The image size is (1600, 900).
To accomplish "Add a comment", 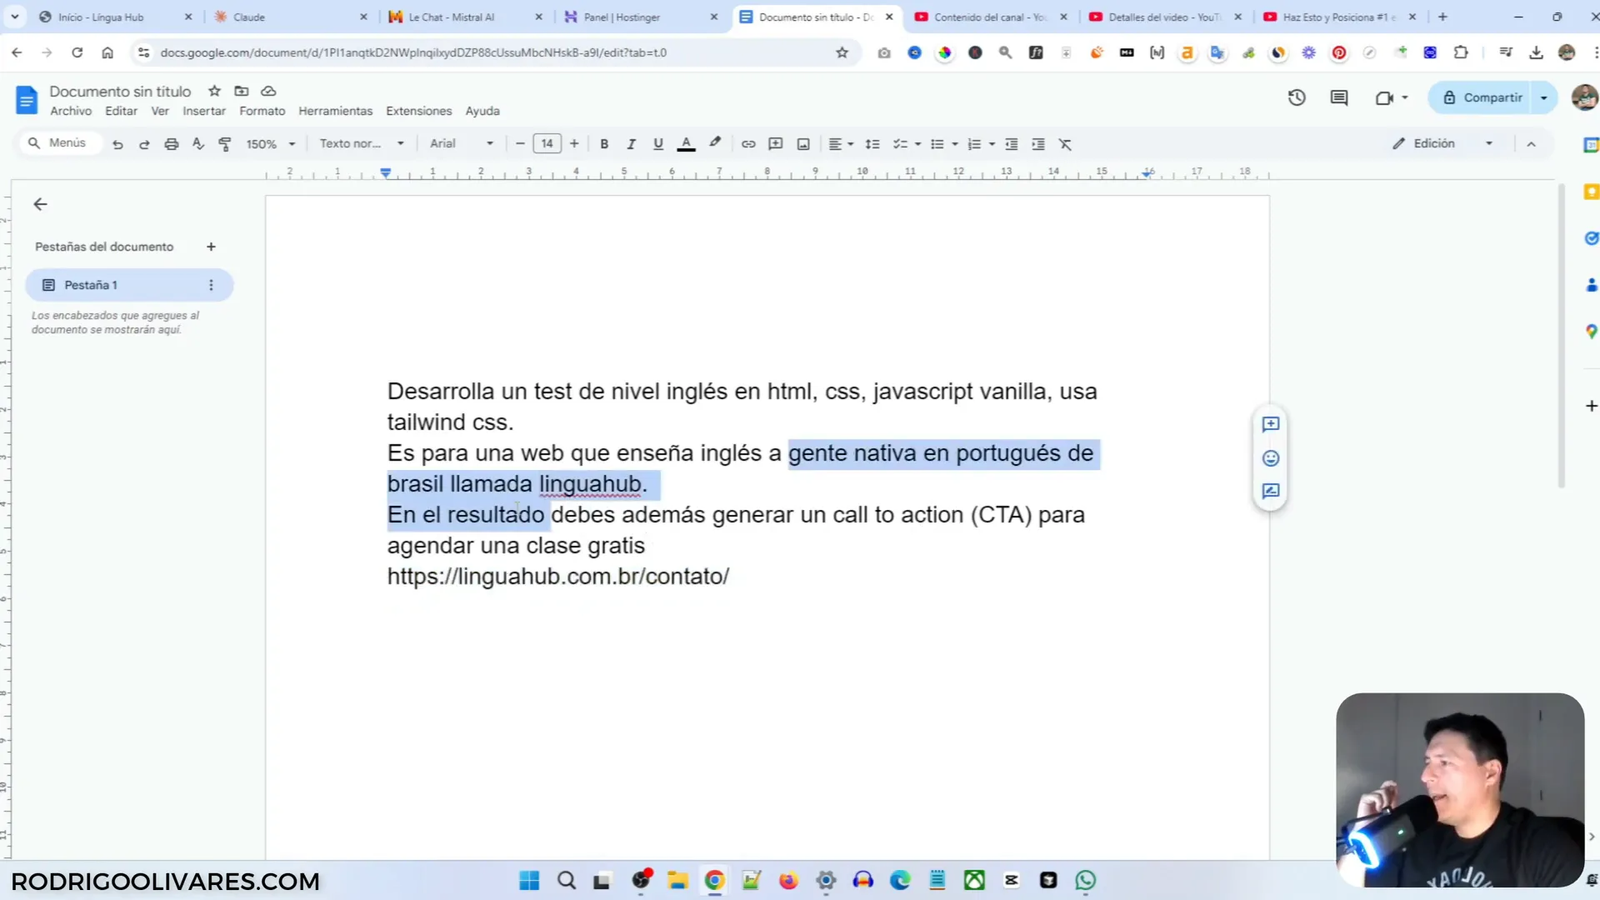I will point(775,143).
